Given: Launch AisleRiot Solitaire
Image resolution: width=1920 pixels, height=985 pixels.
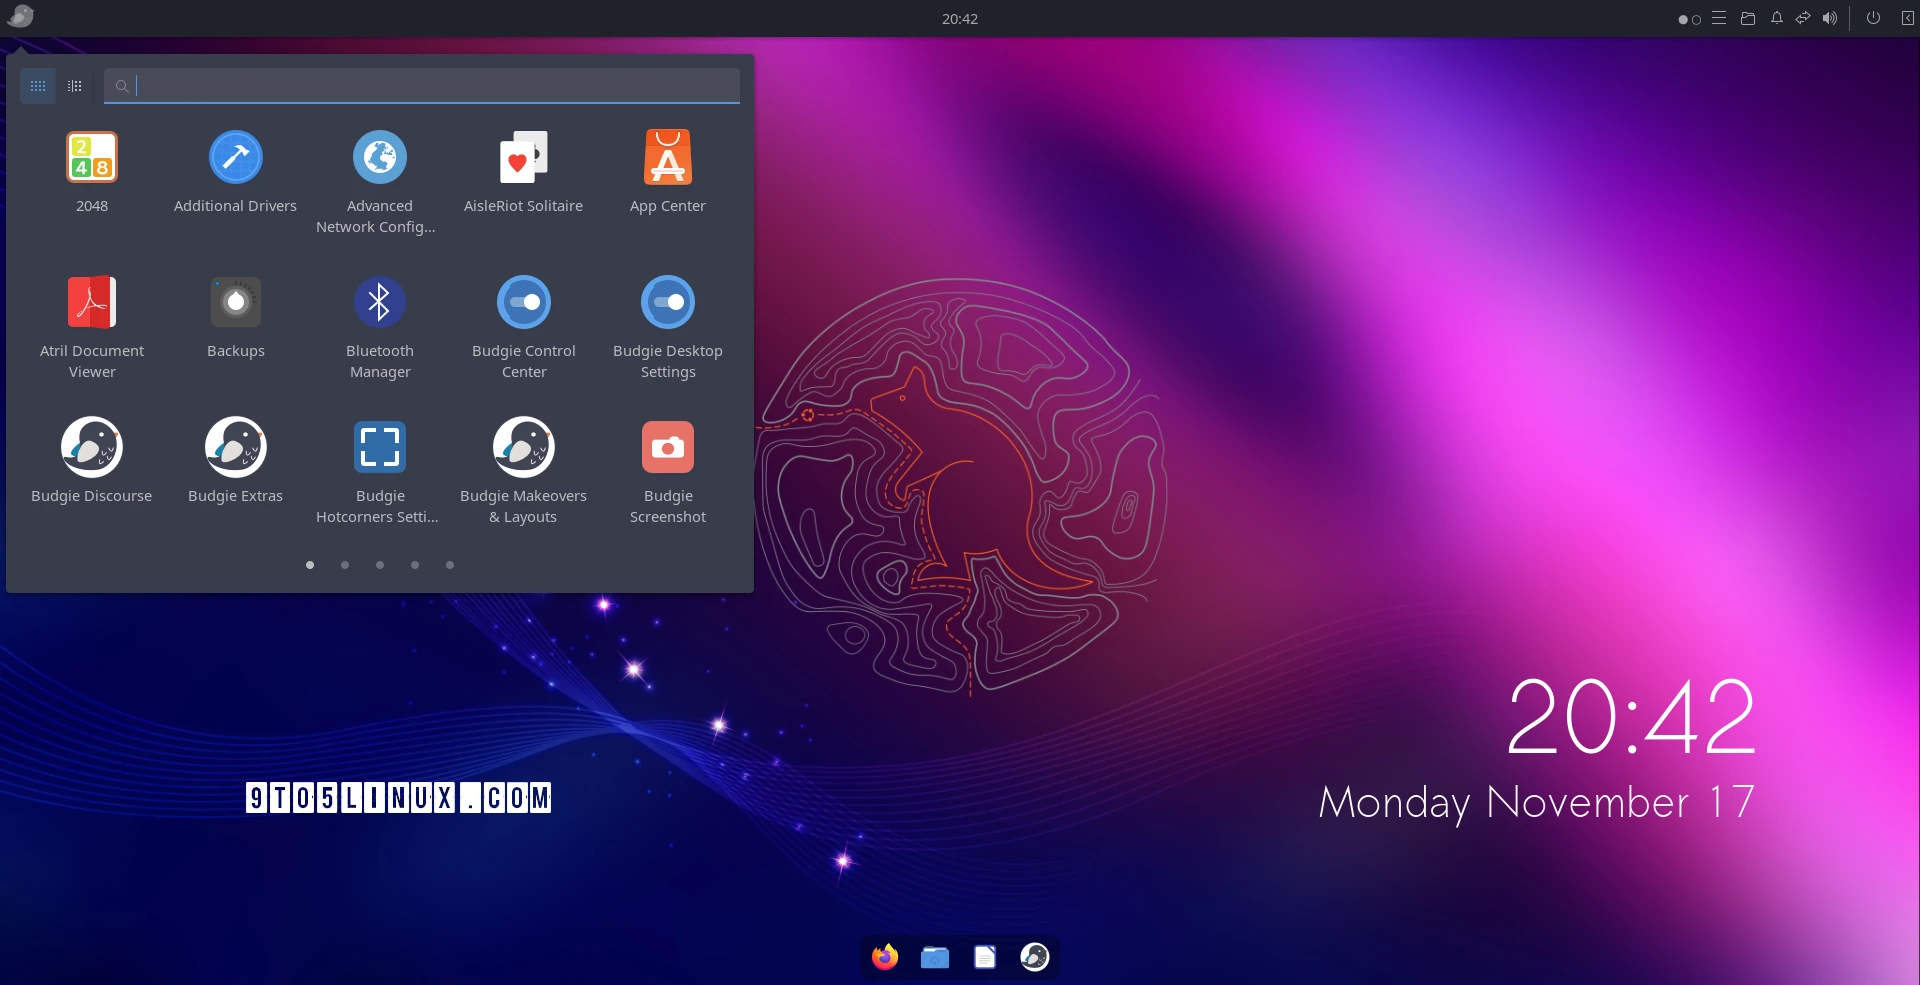Looking at the screenshot, I should 523,158.
